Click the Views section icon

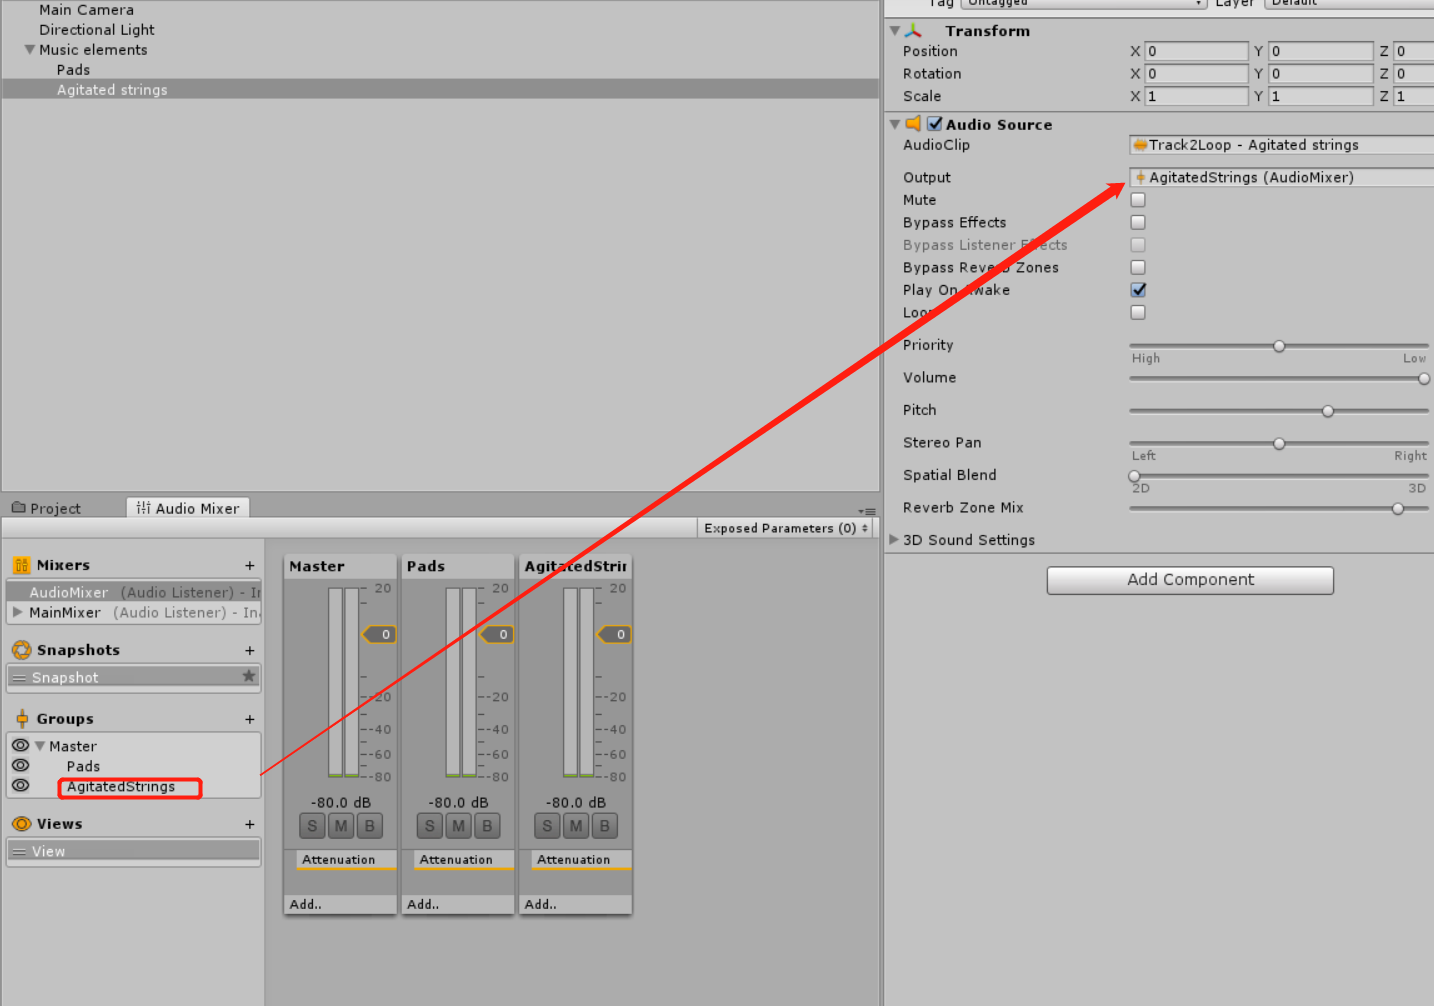click(21, 824)
